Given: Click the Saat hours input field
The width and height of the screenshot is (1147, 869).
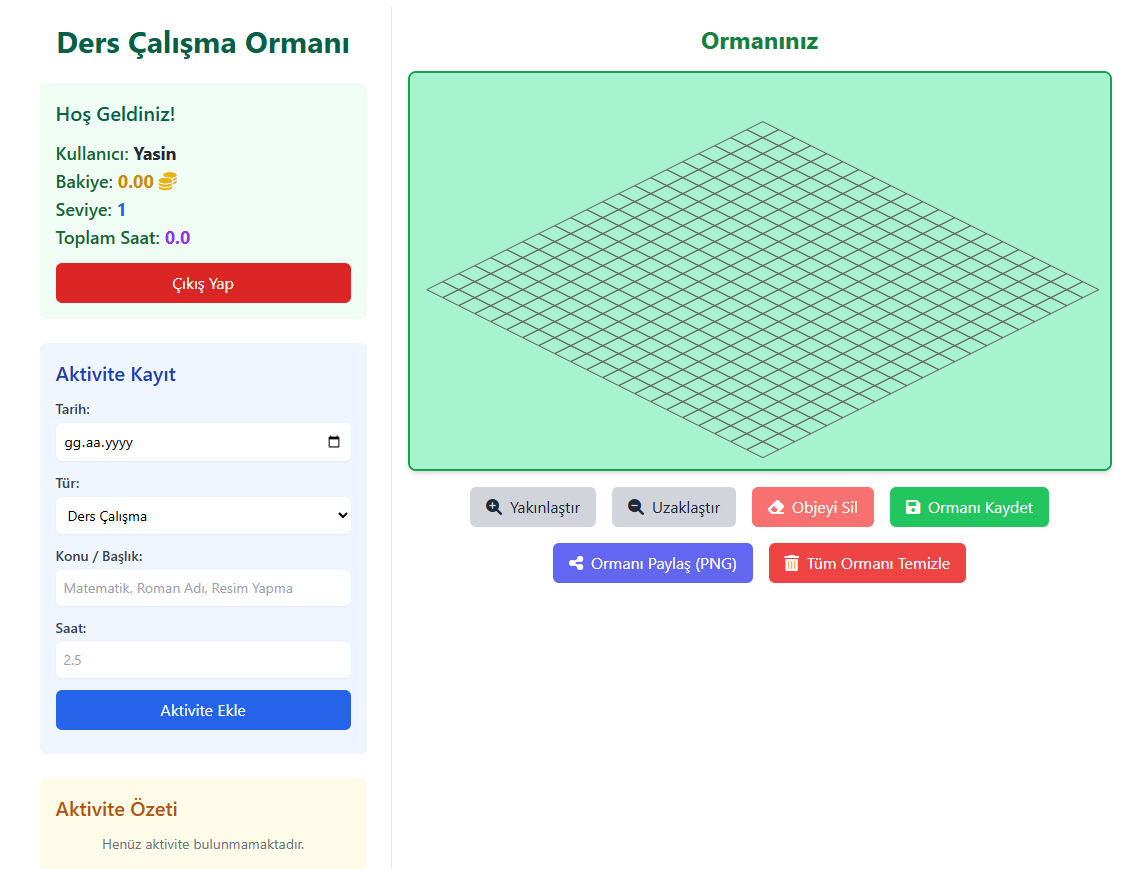Looking at the screenshot, I should point(203,660).
